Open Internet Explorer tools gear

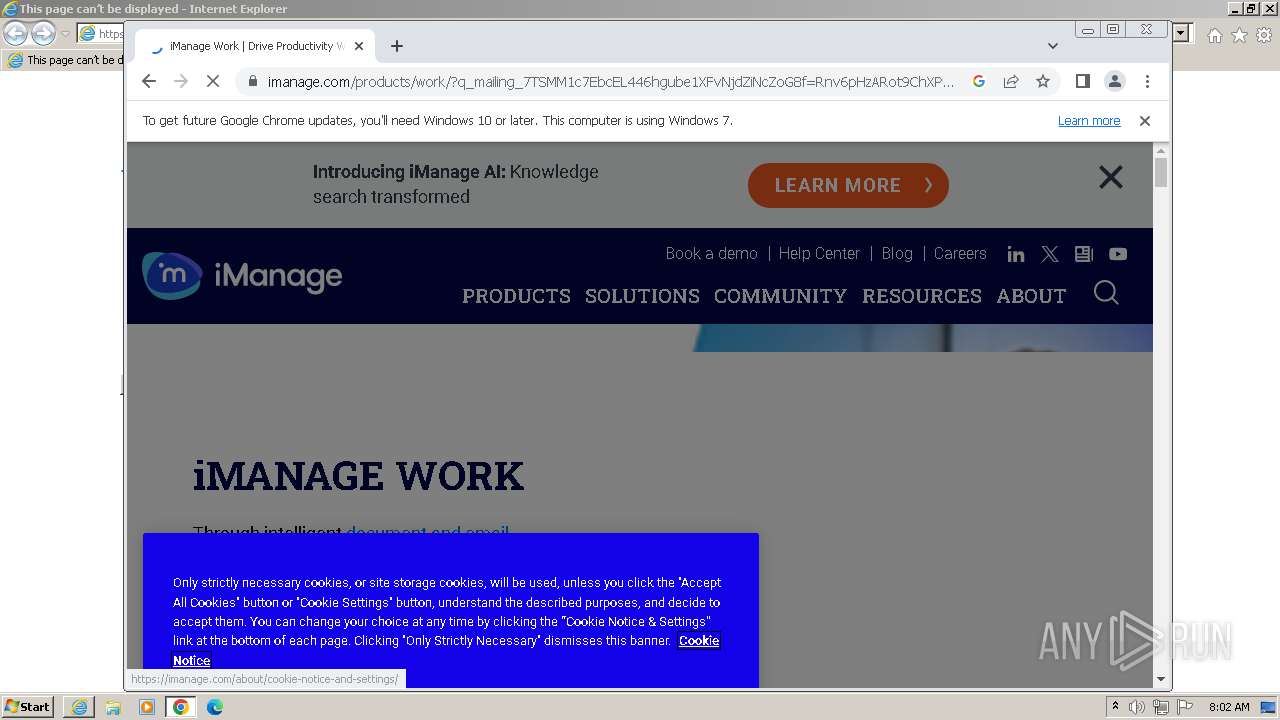tap(1264, 35)
